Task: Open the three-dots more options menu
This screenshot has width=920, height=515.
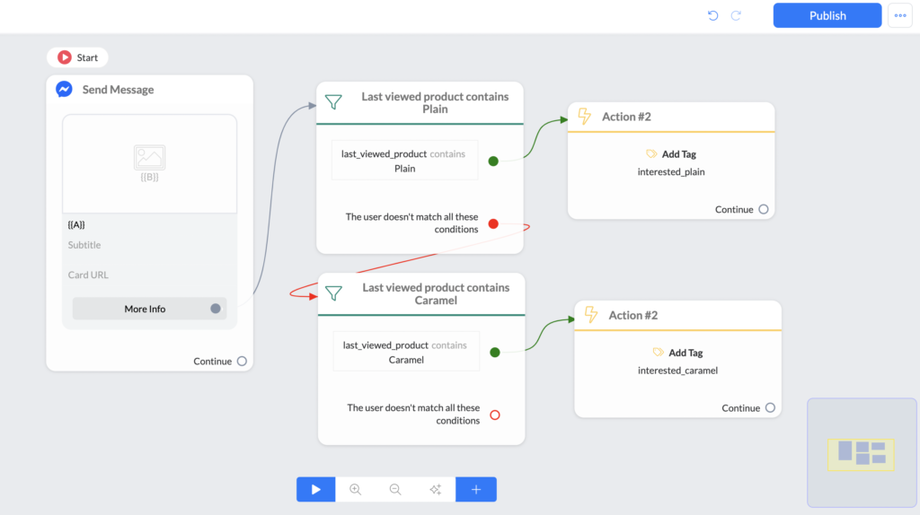Action: click(x=900, y=16)
